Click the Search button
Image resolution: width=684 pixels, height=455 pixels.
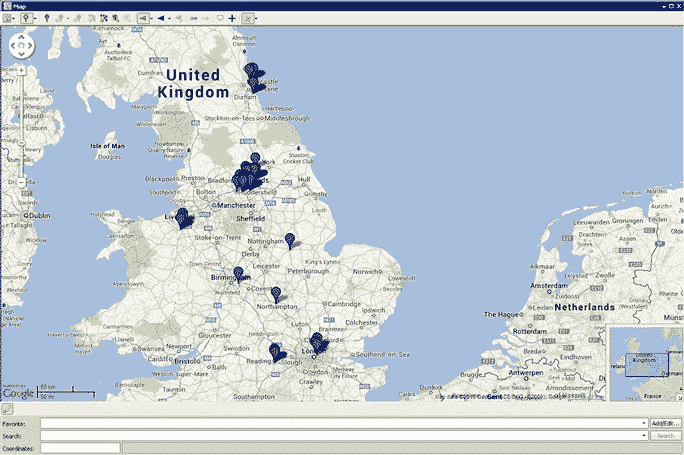(665, 435)
